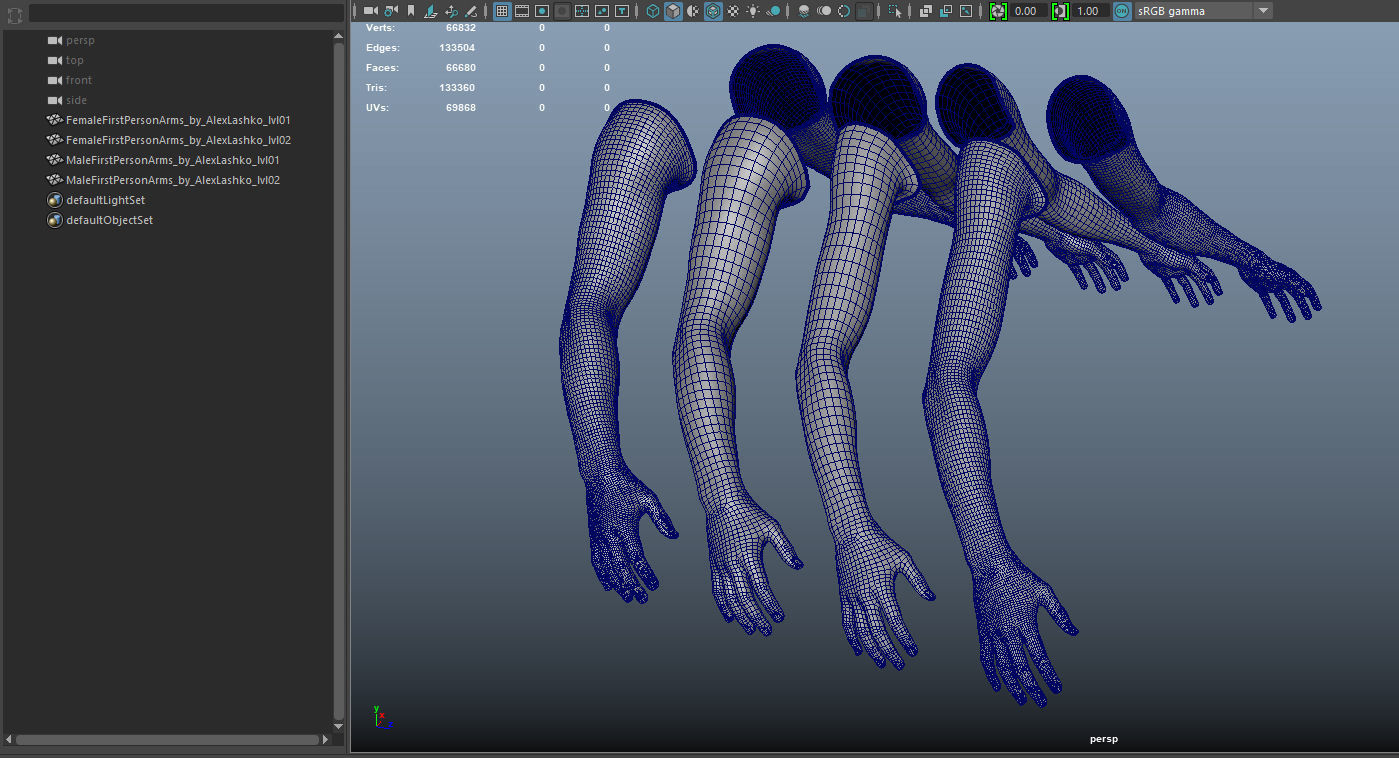Screen dimensions: 1399x758
Task: Toggle wireframe on shaded
Action: 713,11
